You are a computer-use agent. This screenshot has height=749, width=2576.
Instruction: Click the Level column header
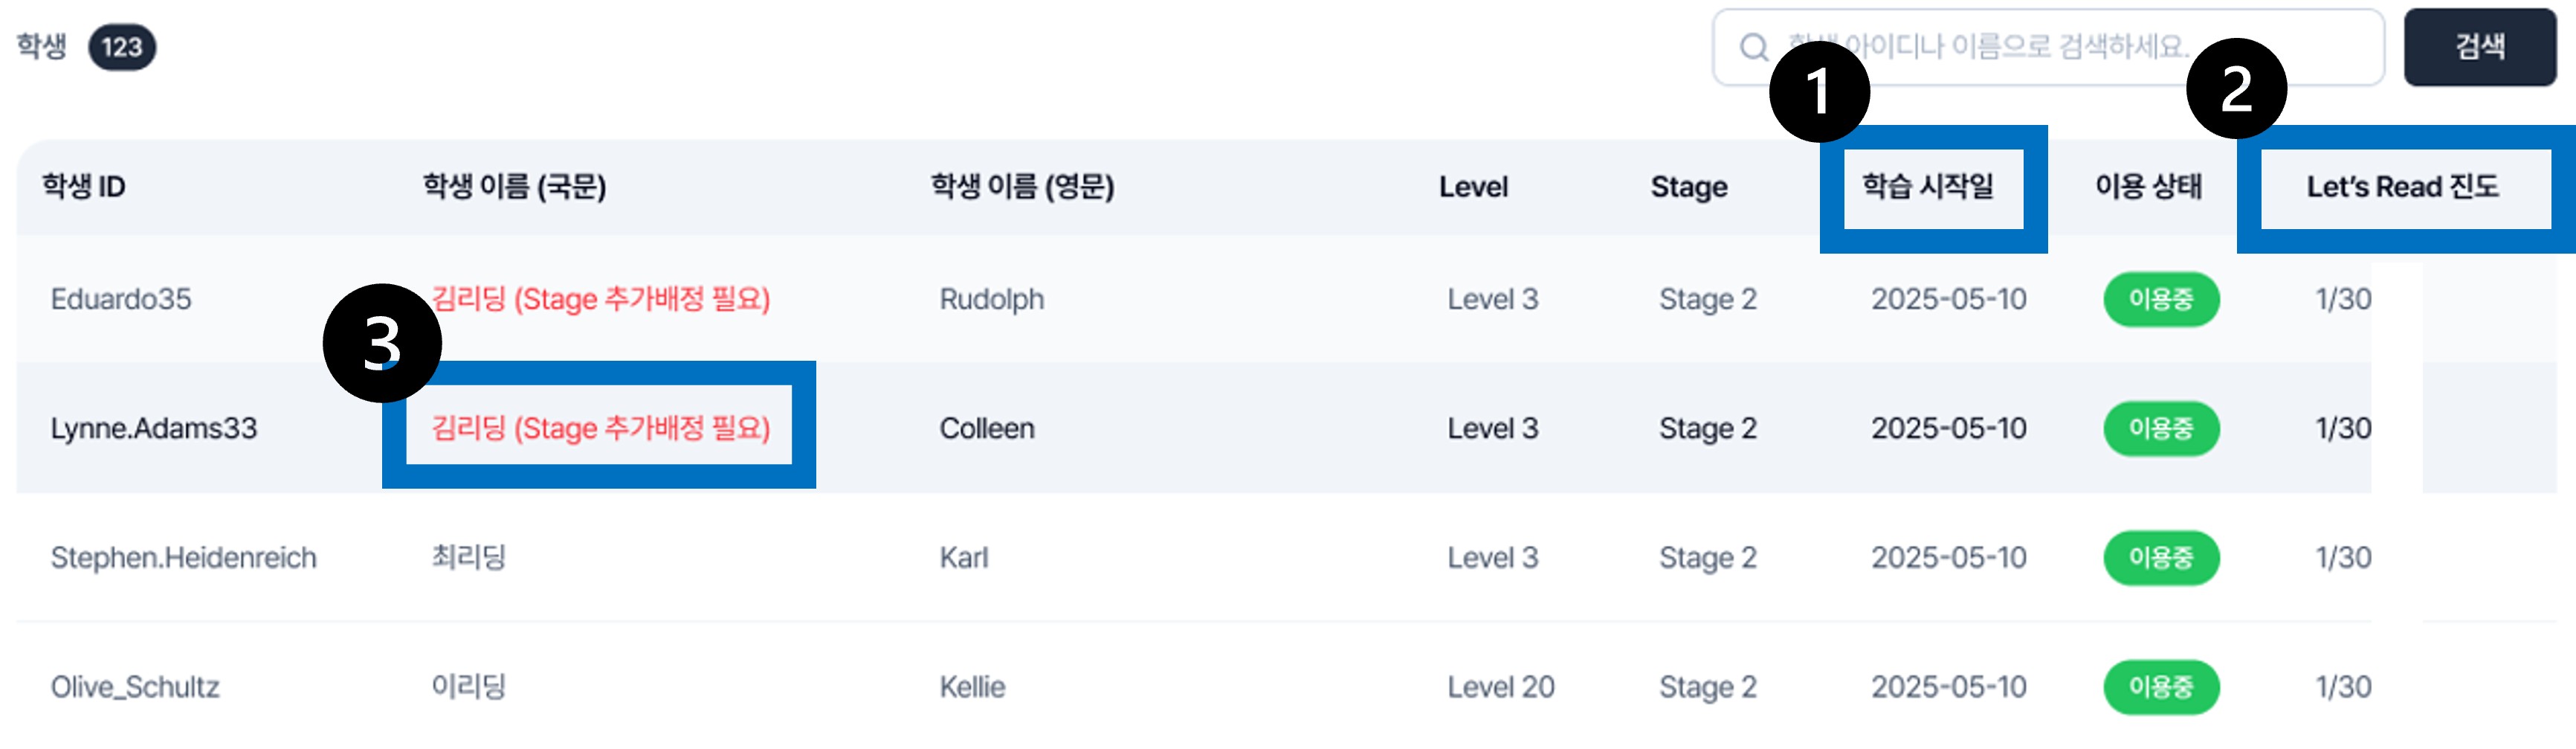point(1473,187)
